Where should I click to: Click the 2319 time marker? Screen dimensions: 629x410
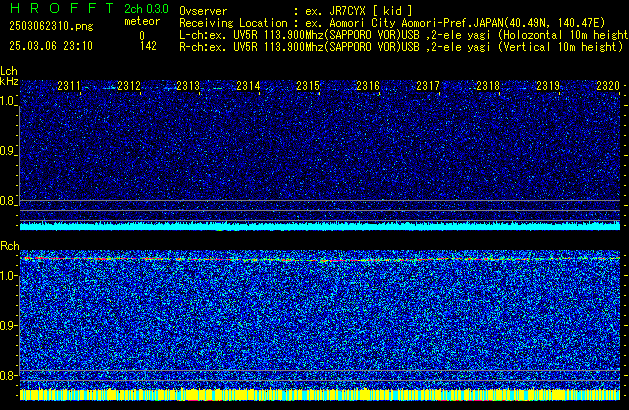(x=548, y=86)
